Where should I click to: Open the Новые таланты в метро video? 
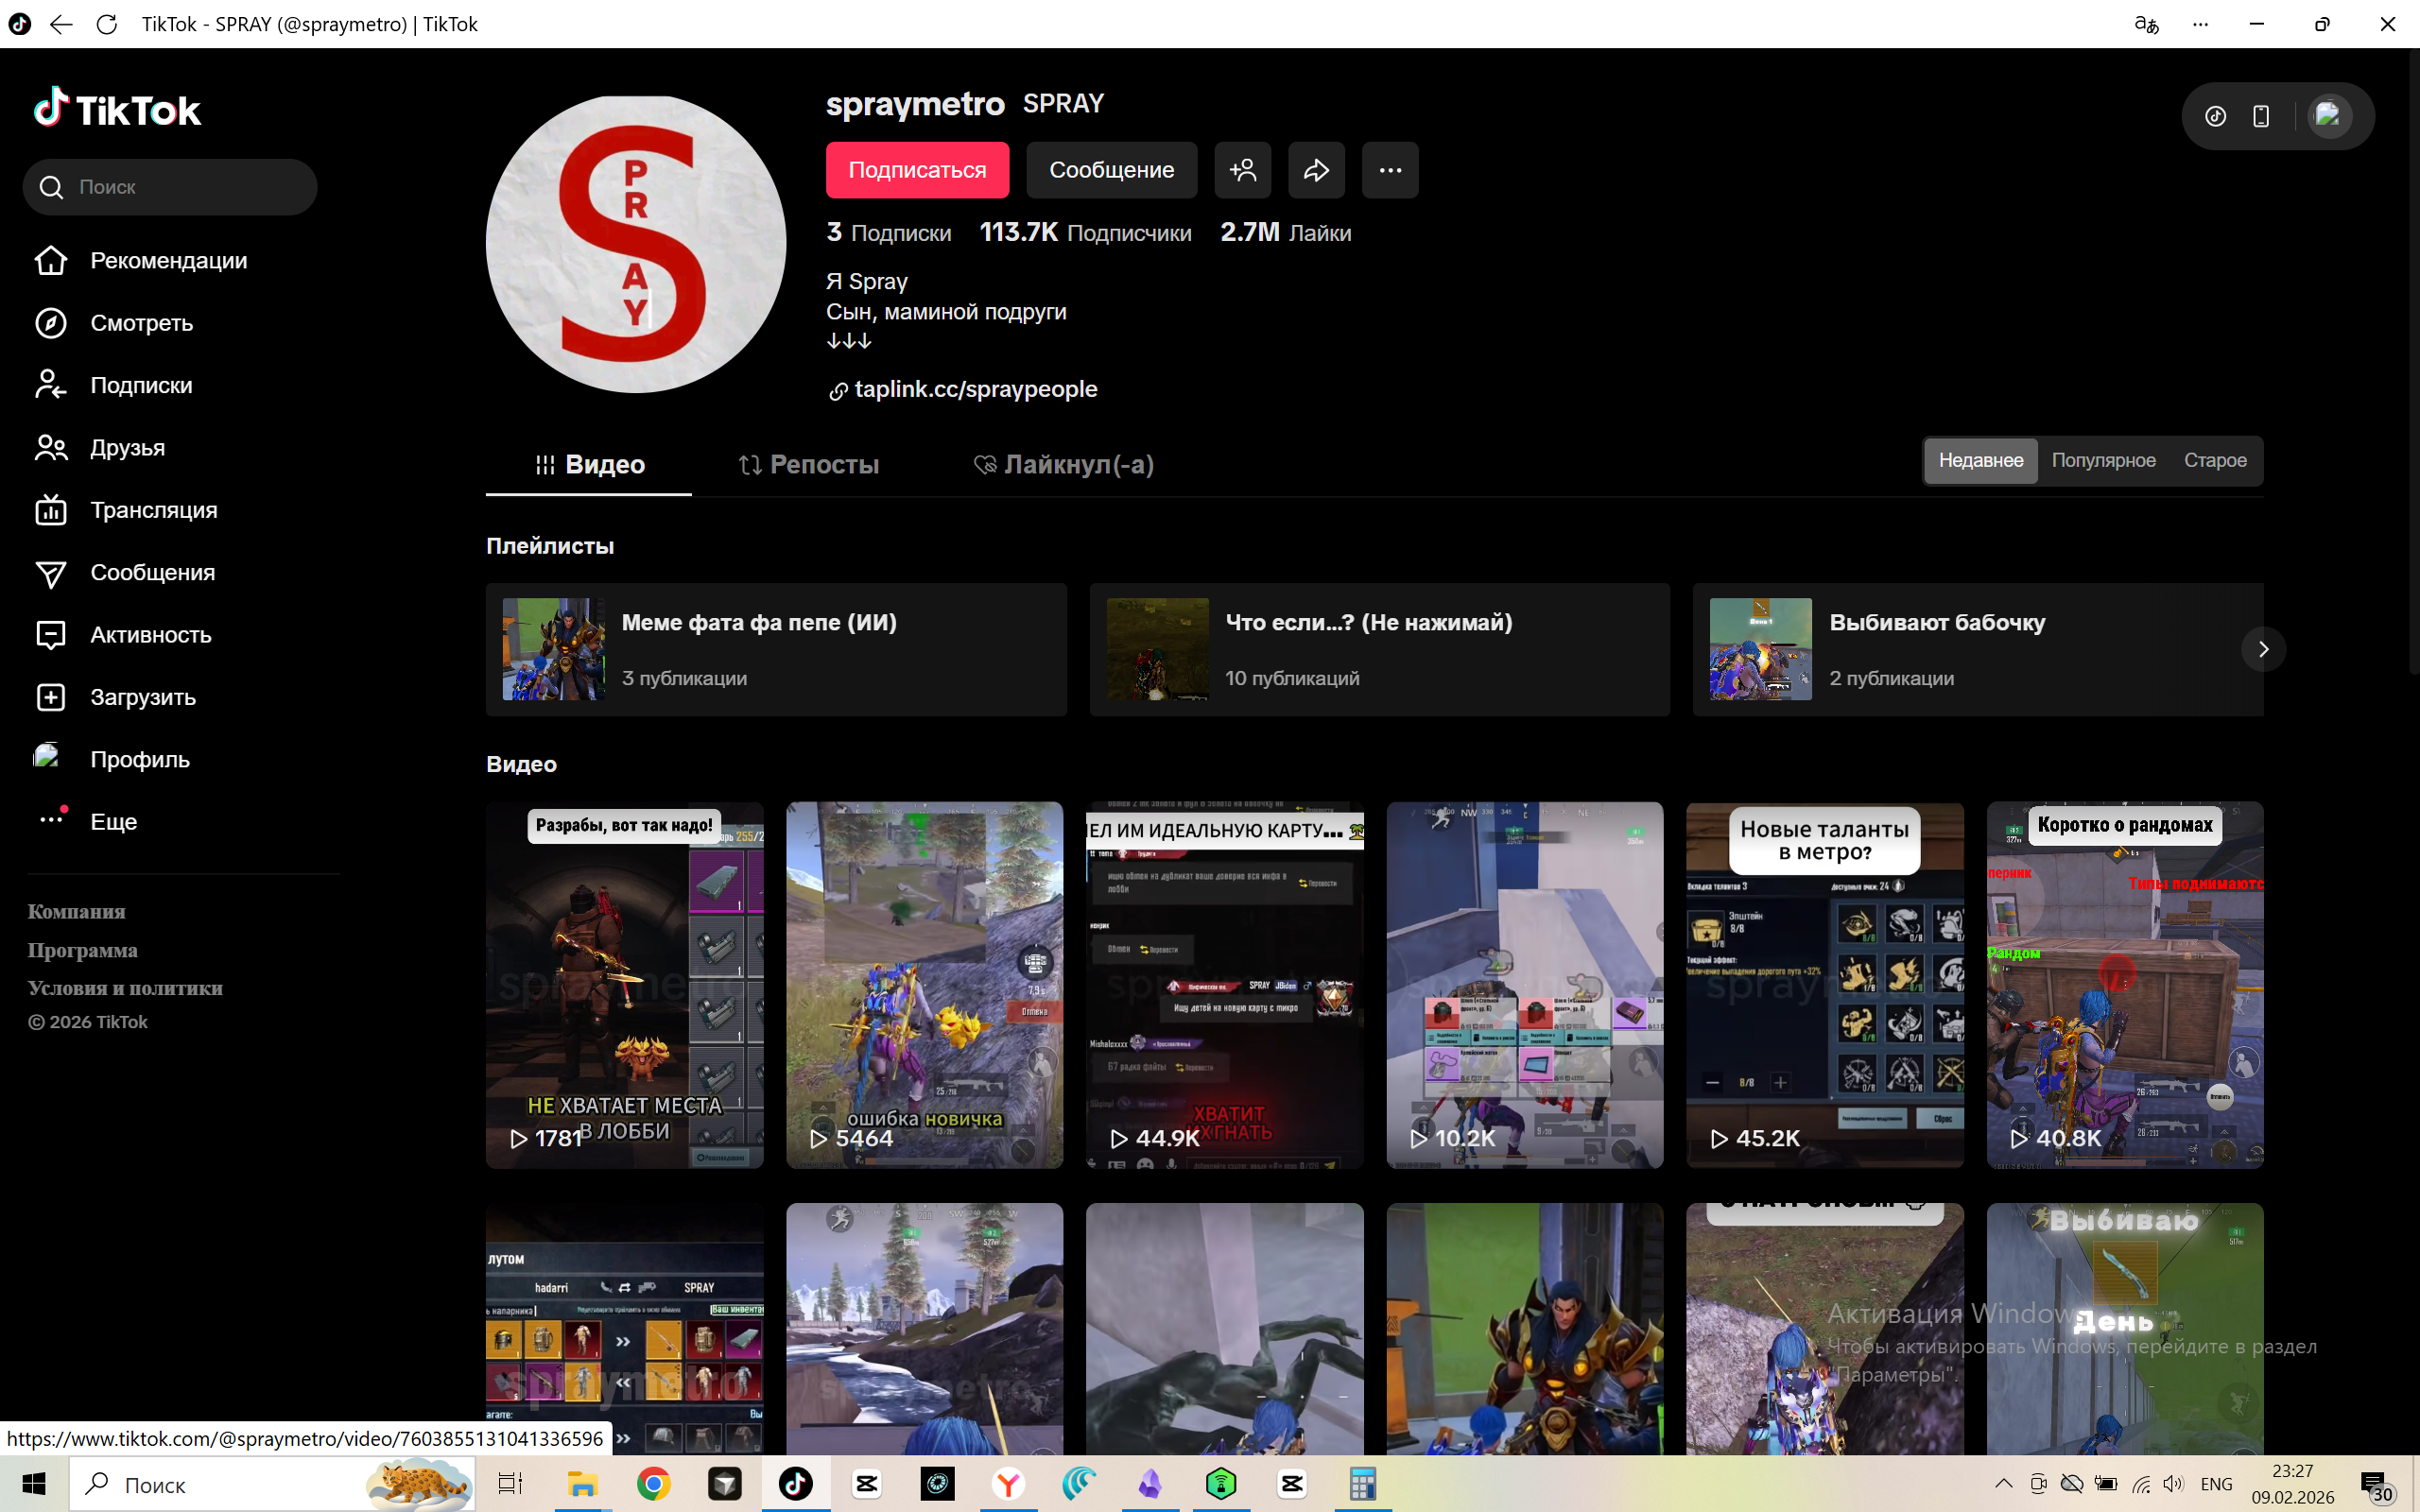point(1824,984)
